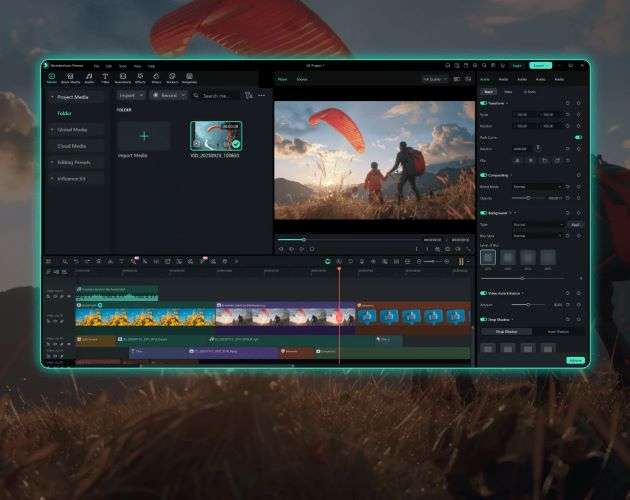Open the Transitions tab icon
Screen dimensions: 630x500
pos(123,76)
